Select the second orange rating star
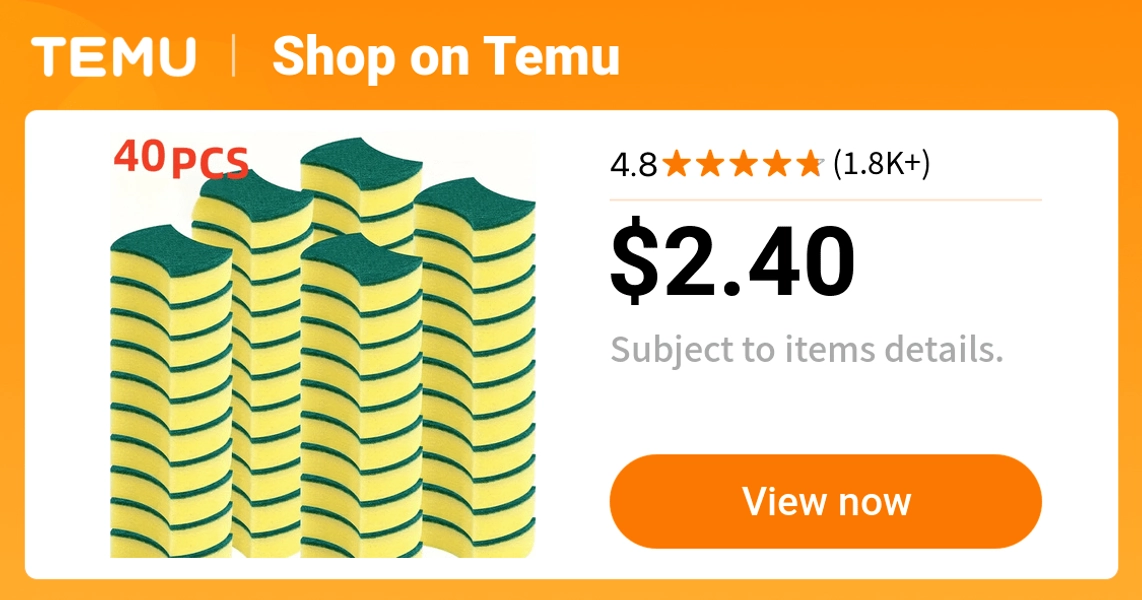 point(711,164)
